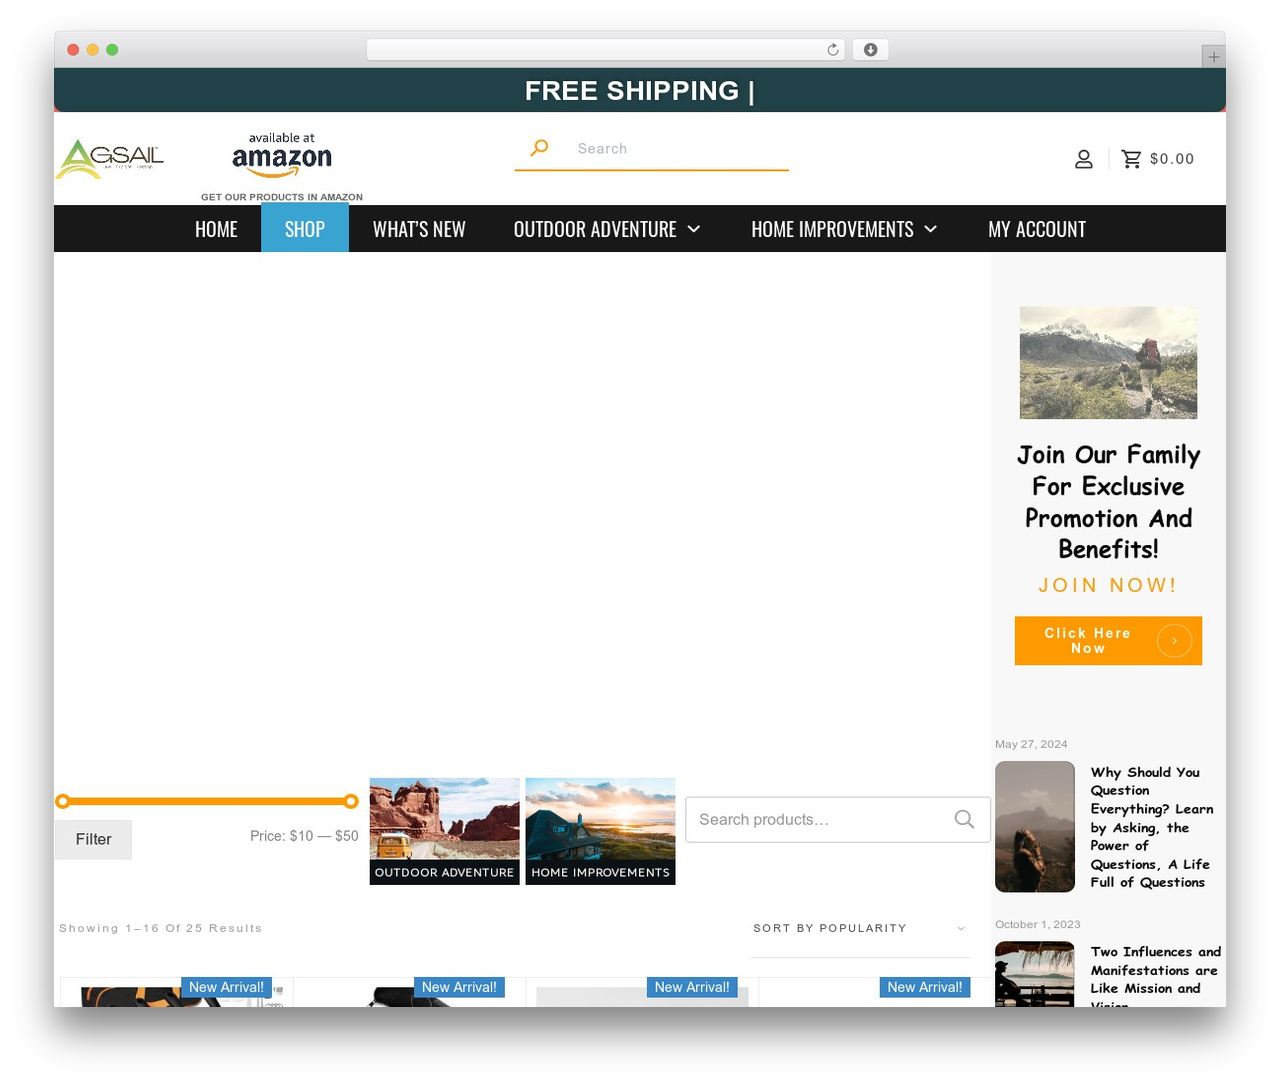The image size is (1280, 1084).
Task: Click the browser download icon
Action: tap(870, 50)
